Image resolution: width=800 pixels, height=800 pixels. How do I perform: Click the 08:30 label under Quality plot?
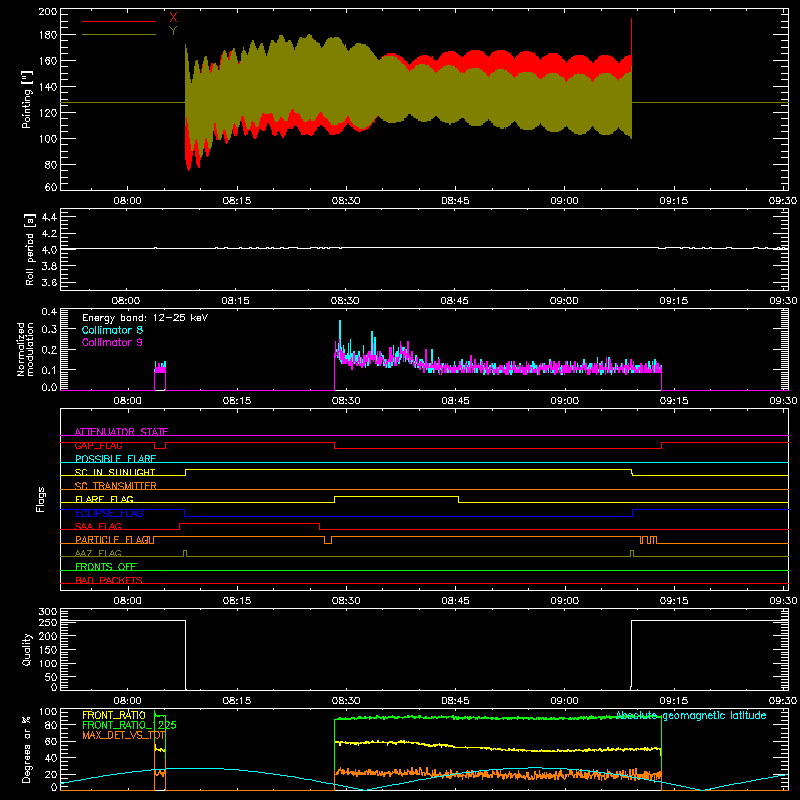[346, 701]
